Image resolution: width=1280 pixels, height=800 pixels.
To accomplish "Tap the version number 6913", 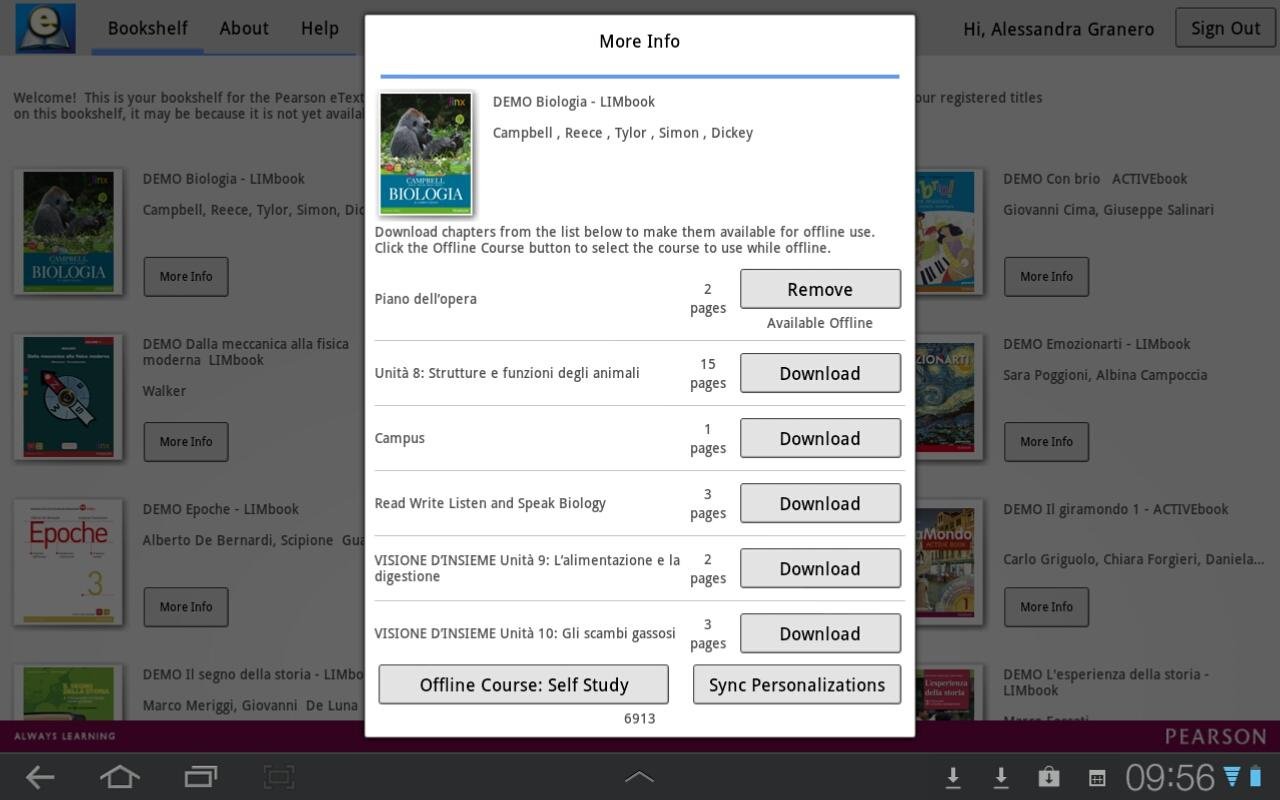I will pos(639,718).
